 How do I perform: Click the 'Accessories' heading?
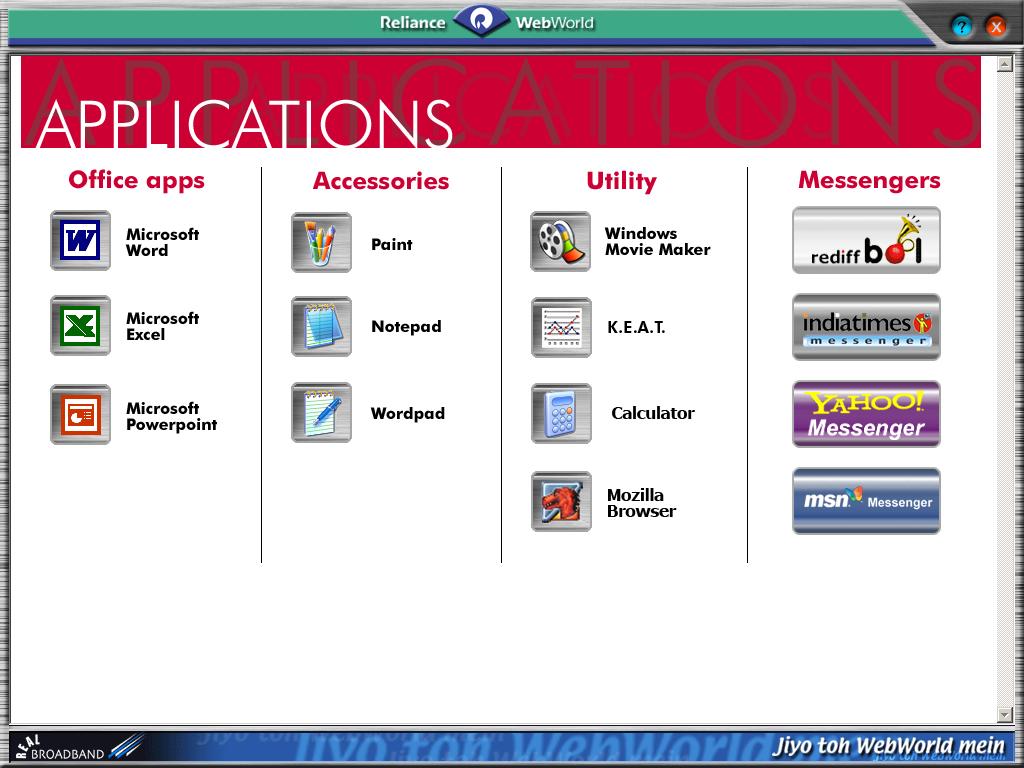(x=381, y=181)
